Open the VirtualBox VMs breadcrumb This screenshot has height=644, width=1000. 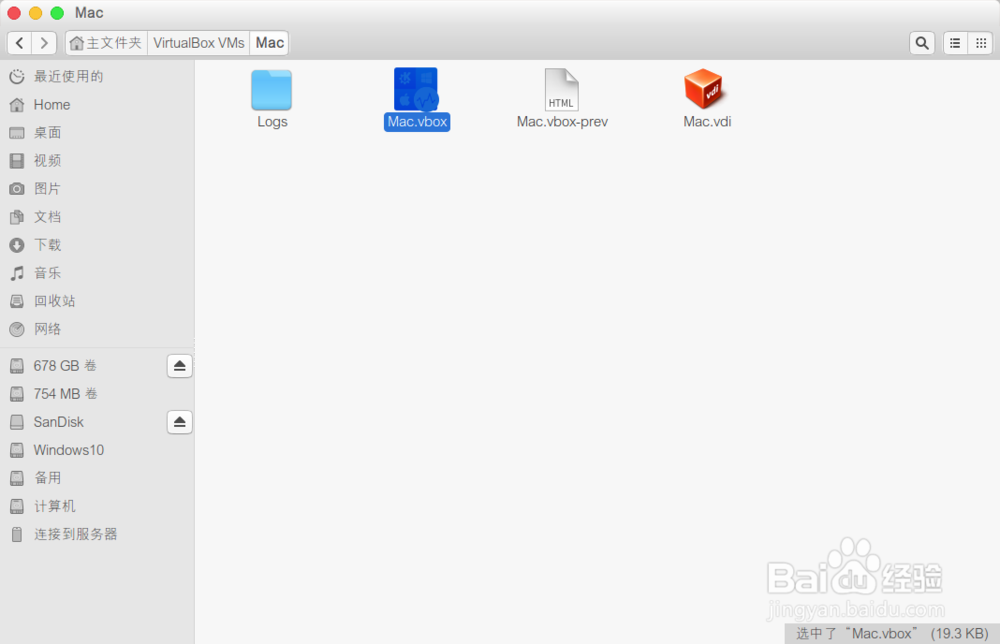(197, 43)
